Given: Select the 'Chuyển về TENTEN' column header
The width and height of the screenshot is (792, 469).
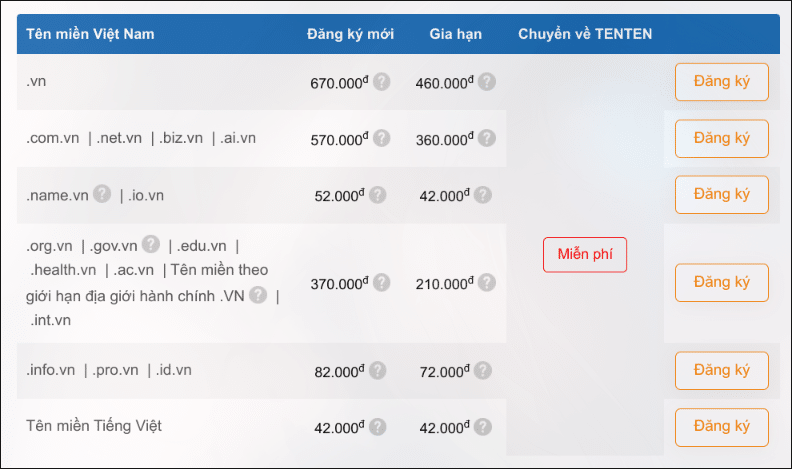Looking at the screenshot, I should pyautogui.click(x=585, y=34).
